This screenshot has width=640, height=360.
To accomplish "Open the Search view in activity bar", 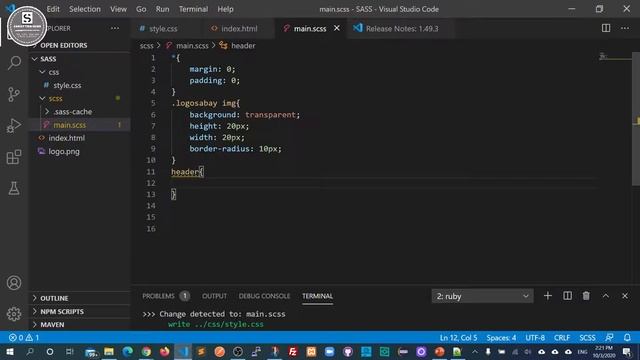I will pyautogui.click(x=14, y=62).
